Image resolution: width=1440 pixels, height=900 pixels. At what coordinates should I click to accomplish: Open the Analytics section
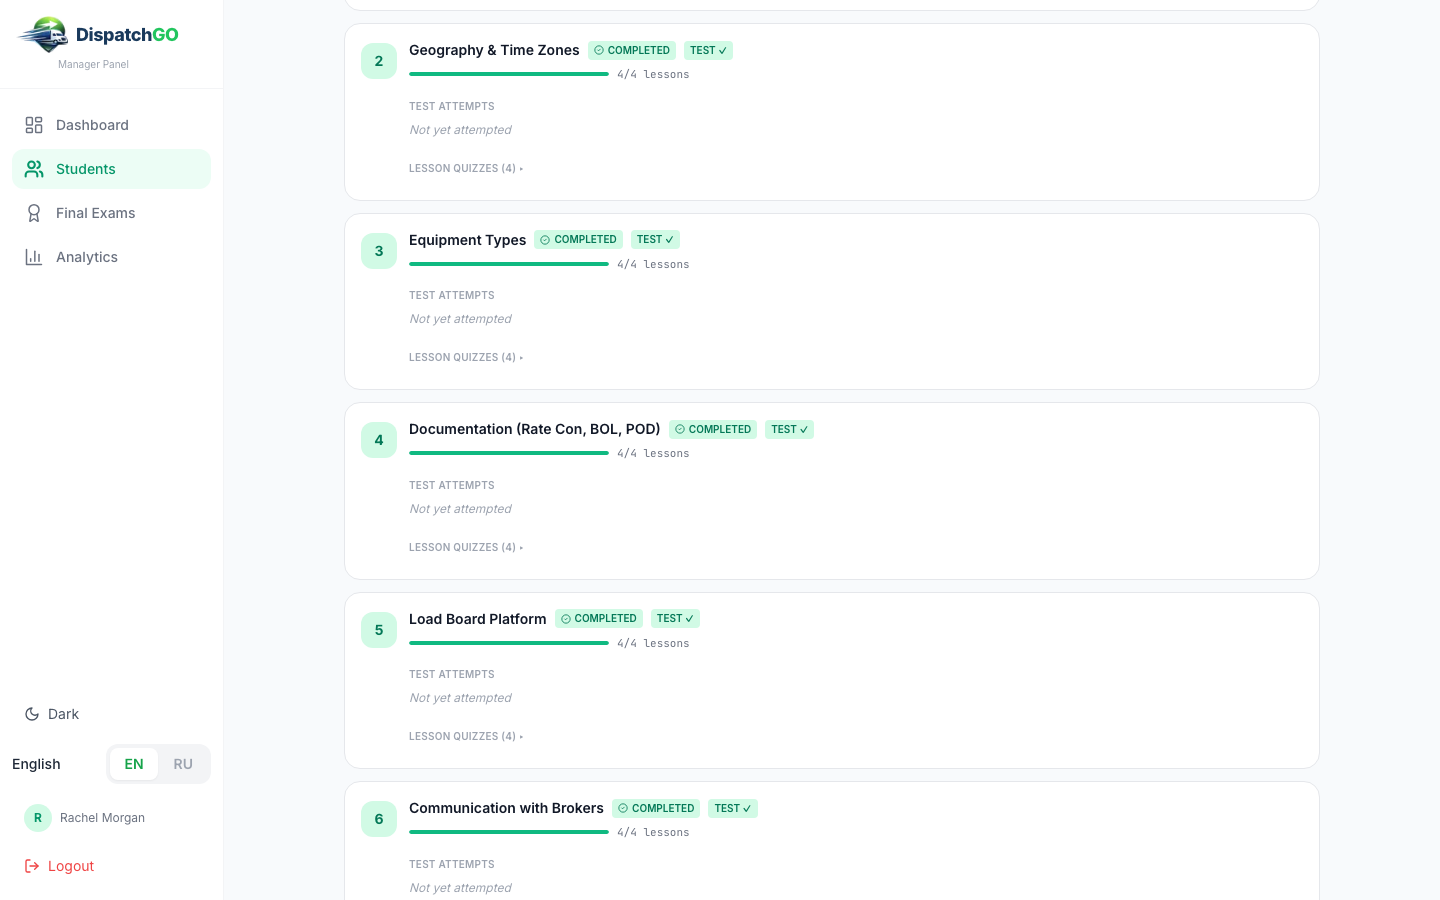[x=111, y=257]
